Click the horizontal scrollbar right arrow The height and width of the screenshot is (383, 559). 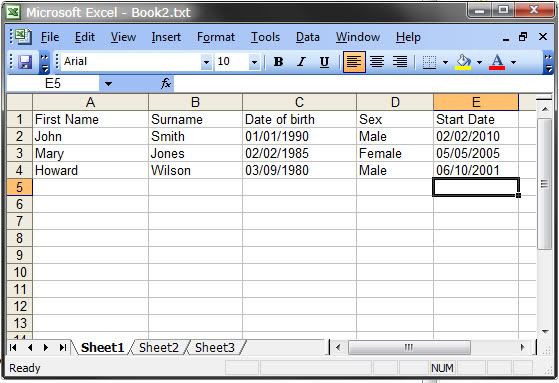[523, 347]
